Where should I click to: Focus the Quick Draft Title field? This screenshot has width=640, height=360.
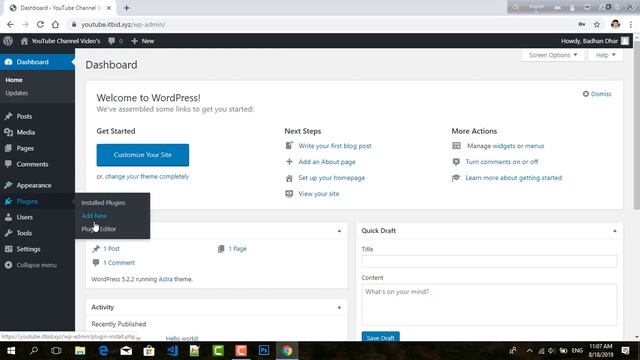coord(489,261)
